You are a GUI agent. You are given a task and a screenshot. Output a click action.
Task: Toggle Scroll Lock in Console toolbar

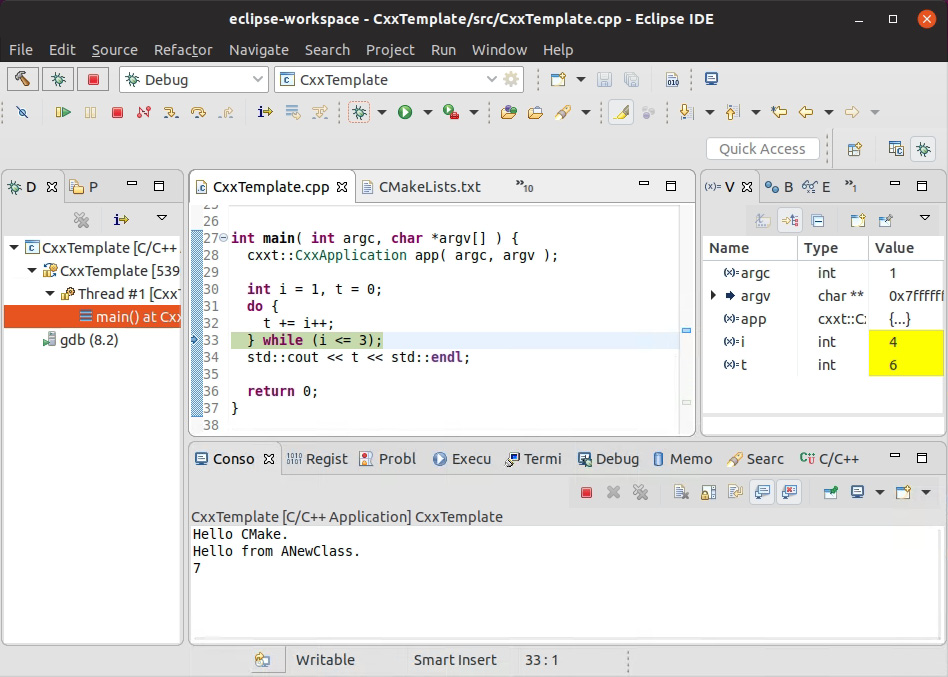(708, 492)
